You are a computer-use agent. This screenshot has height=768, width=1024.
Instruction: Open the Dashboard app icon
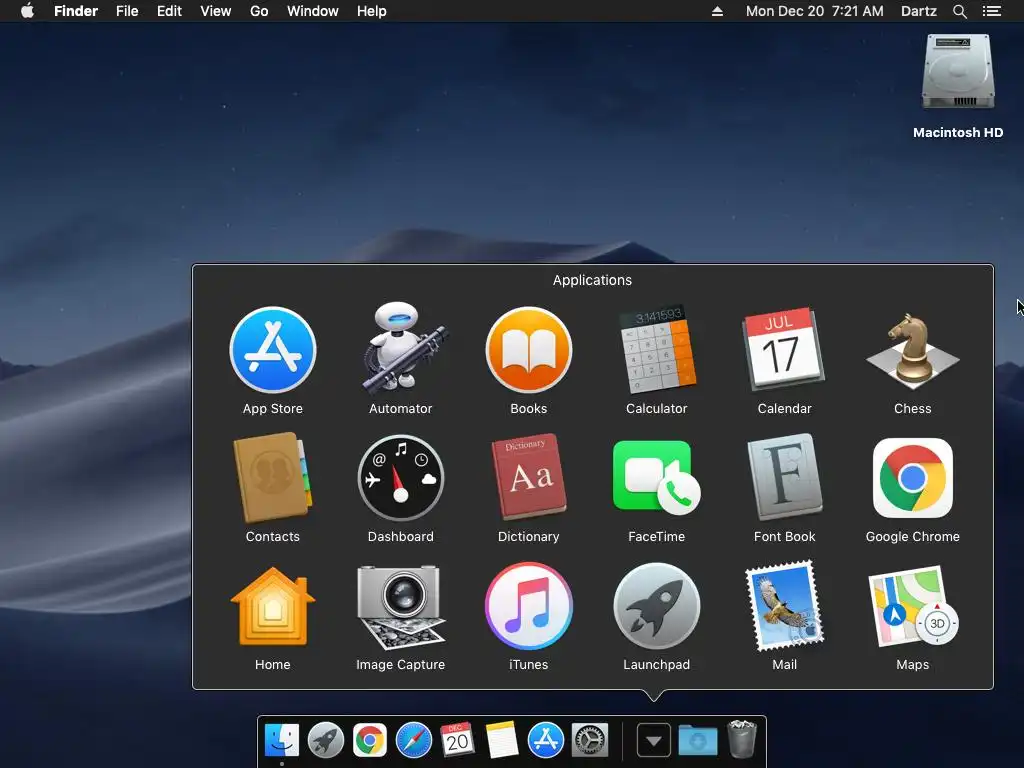tap(400, 478)
